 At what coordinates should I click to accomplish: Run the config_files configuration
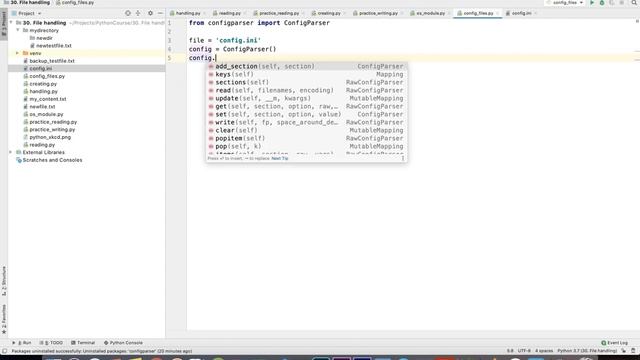(x=592, y=2)
